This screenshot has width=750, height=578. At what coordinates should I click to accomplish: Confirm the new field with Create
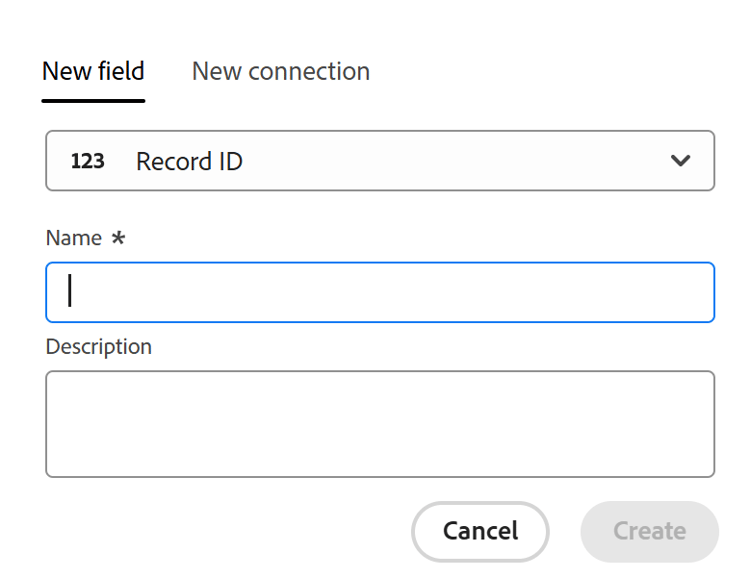click(649, 531)
